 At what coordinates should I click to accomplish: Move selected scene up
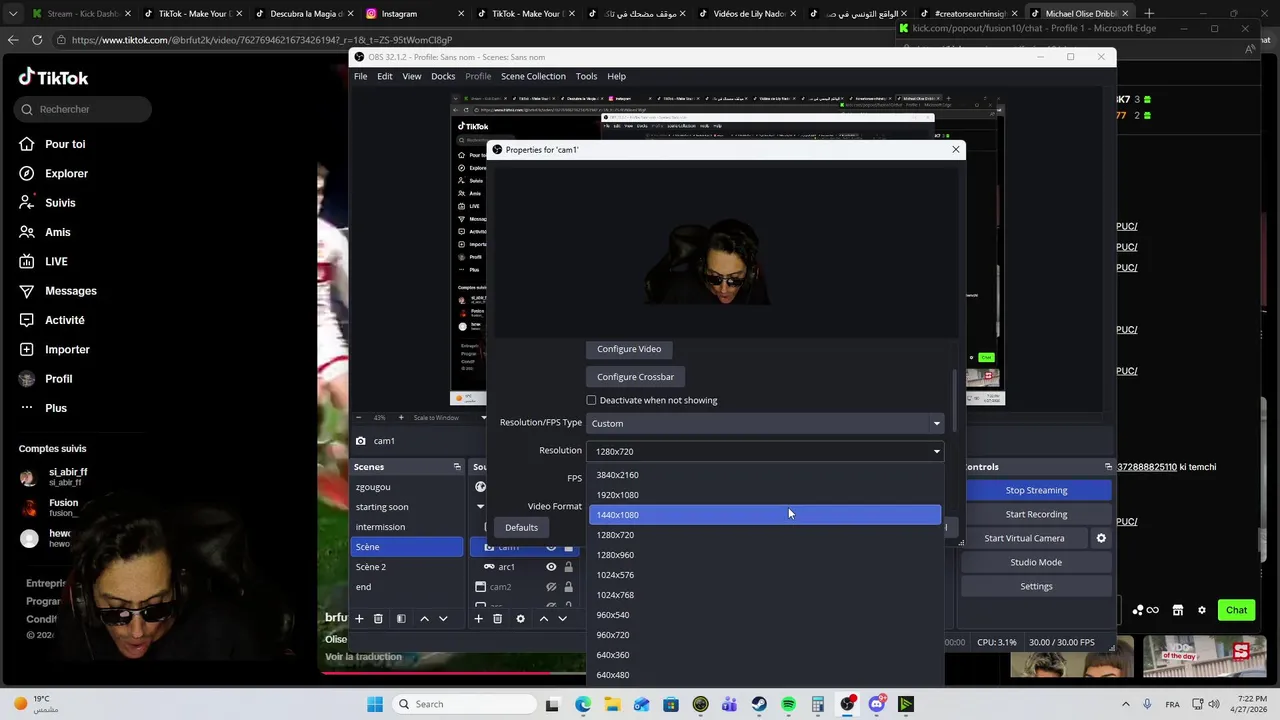click(424, 619)
